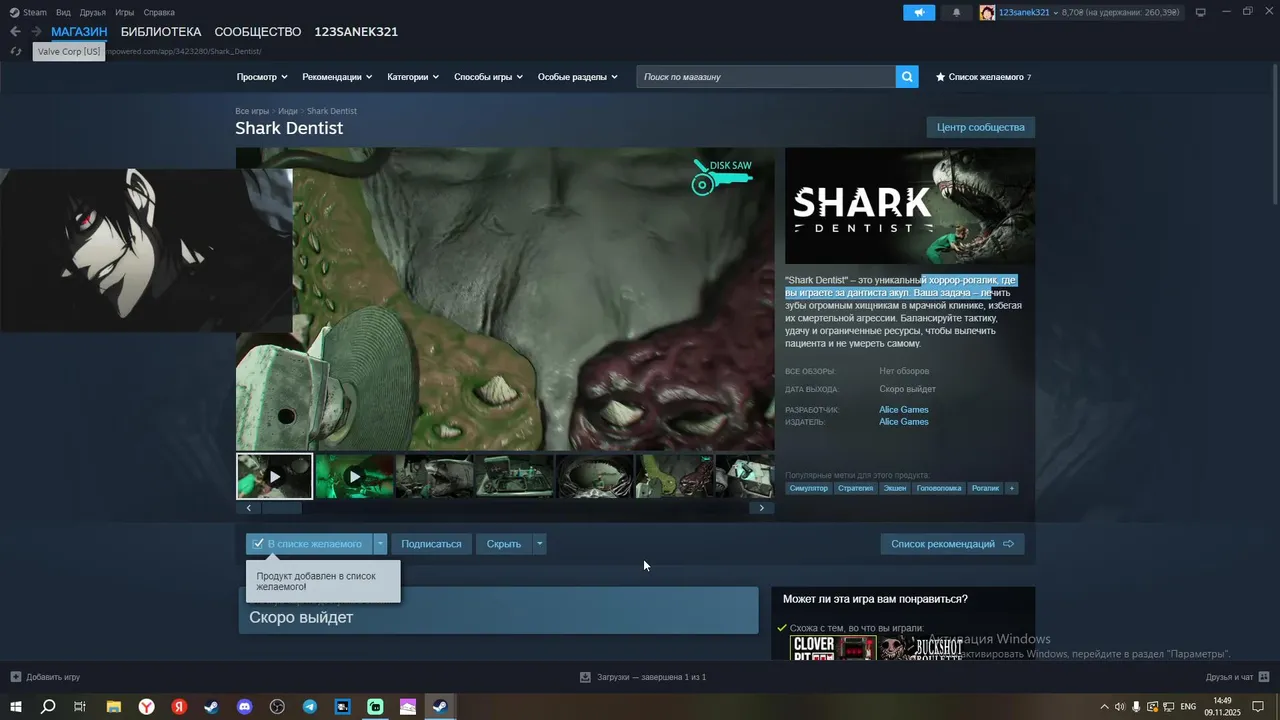Viewport: 1280px width, 720px height.
Task: Open the Способы игры dropdown menu
Action: (489, 77)
